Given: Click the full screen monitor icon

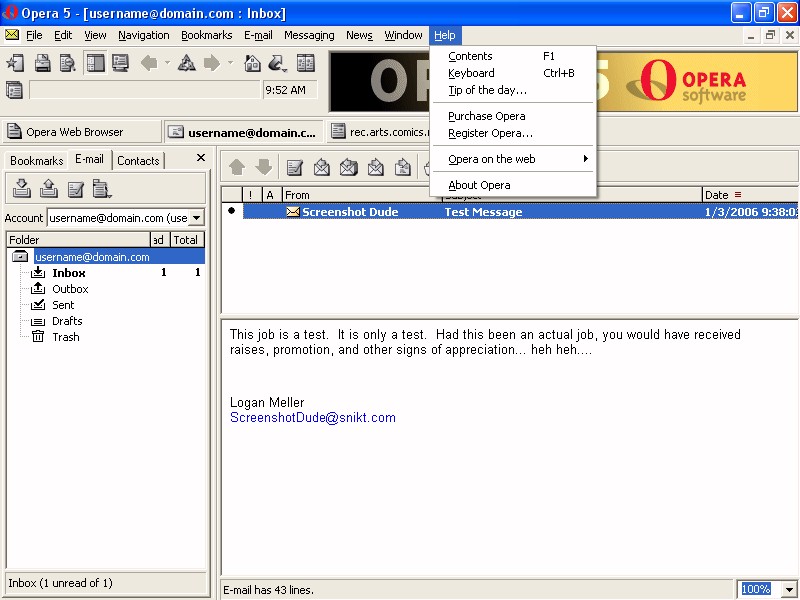Looking at the screenshot, I should [x=120, y=64].
